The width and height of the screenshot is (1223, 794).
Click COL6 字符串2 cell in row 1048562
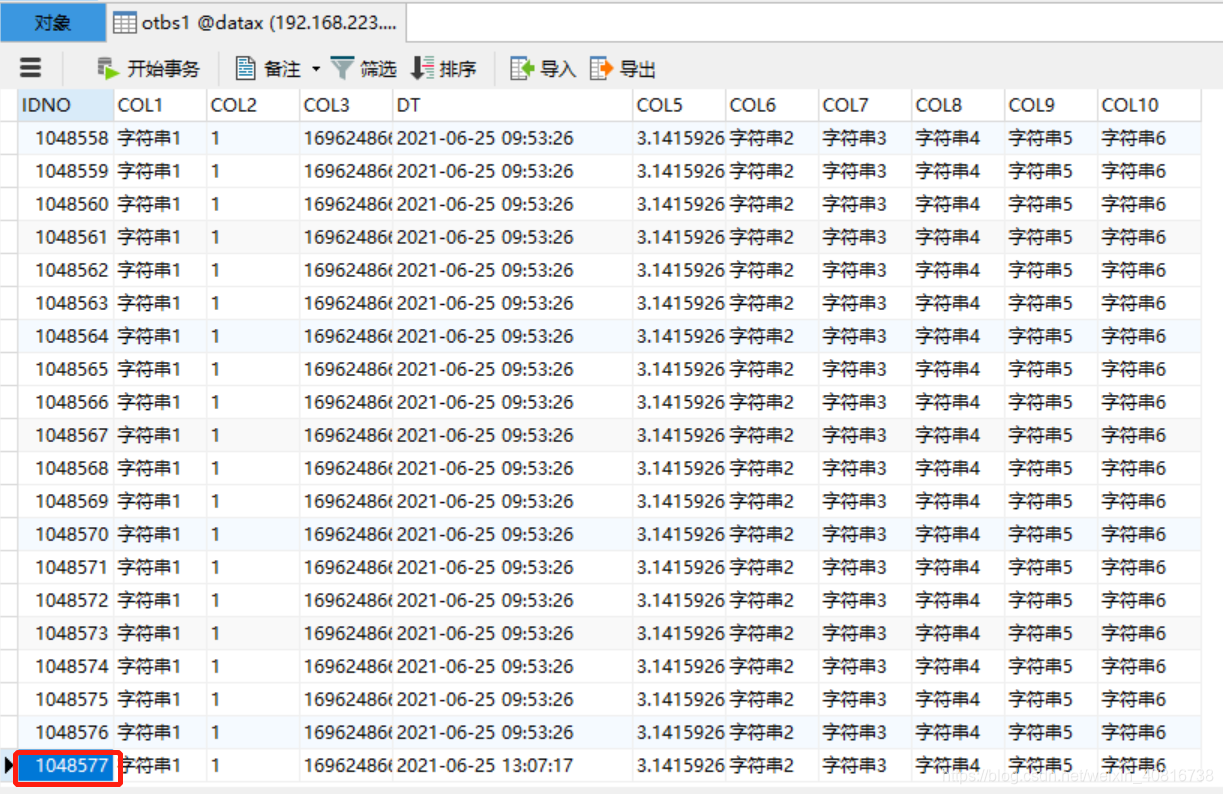[772, 270]
